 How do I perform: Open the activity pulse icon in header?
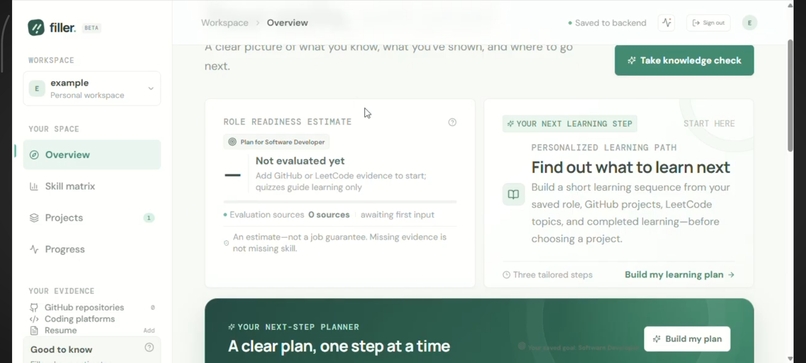(x=667, y=23)
